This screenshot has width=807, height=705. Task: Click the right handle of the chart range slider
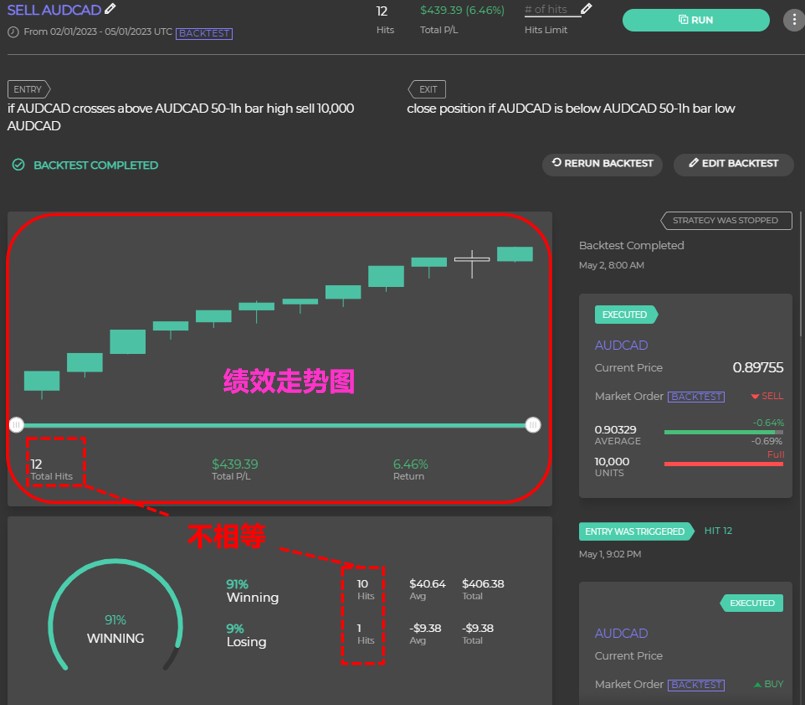coord(533,425)
